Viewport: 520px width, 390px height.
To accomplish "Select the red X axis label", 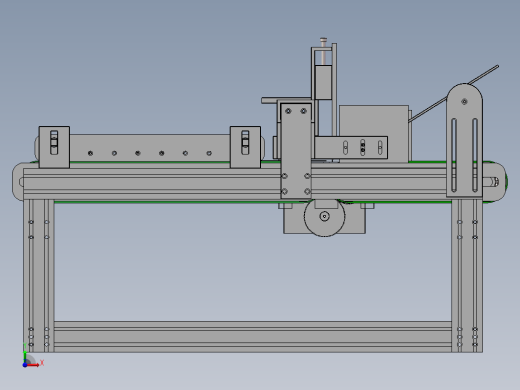I will [x=42, y=362].
